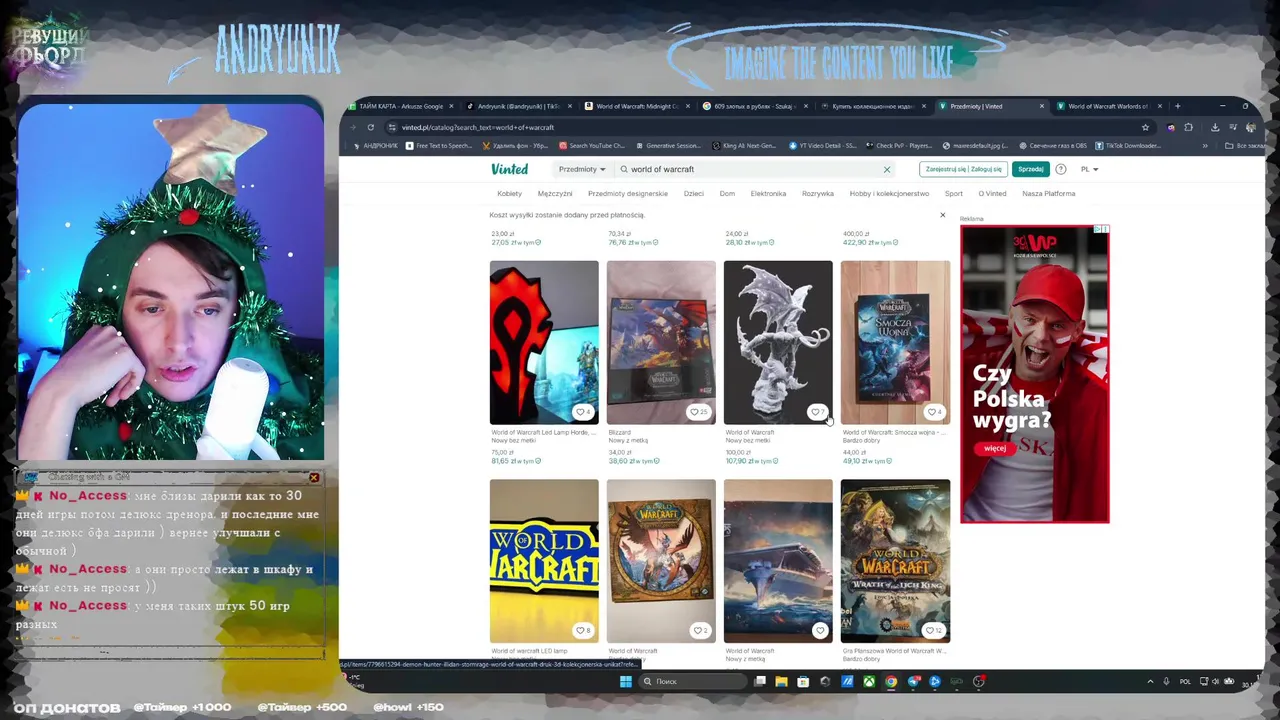Image resolution: width=1280 pixels, height=720 pixels.
Task: Favorite the Blizzard puzzle listing with 25 likes
Action: (x=698, y=412)
